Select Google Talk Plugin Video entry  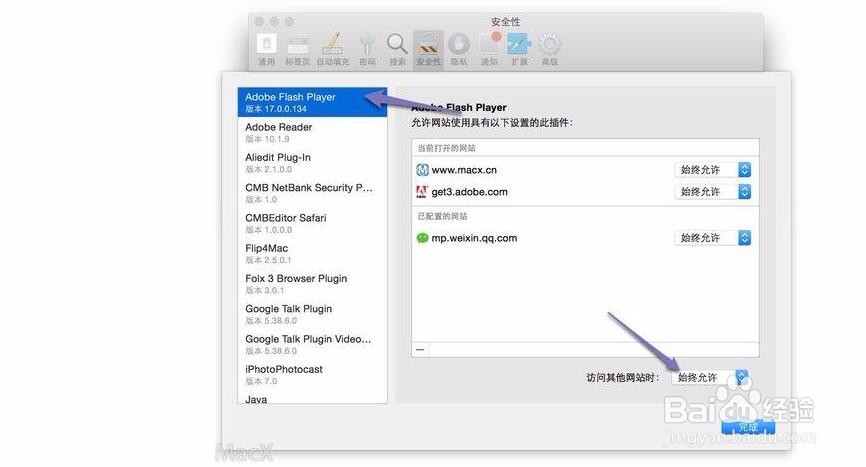click(x=312, y=344)
